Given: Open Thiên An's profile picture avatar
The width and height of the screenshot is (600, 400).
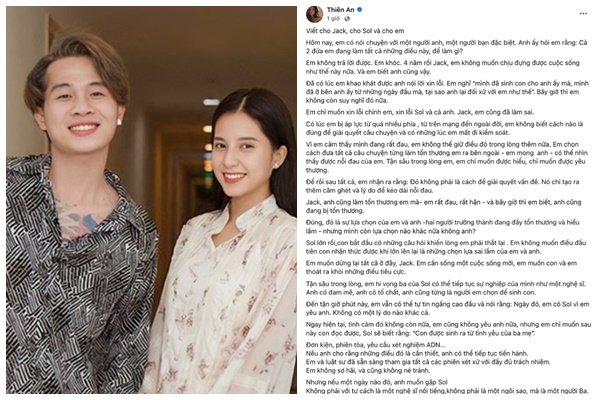Looking at the screenshot, I should point(314,14).
